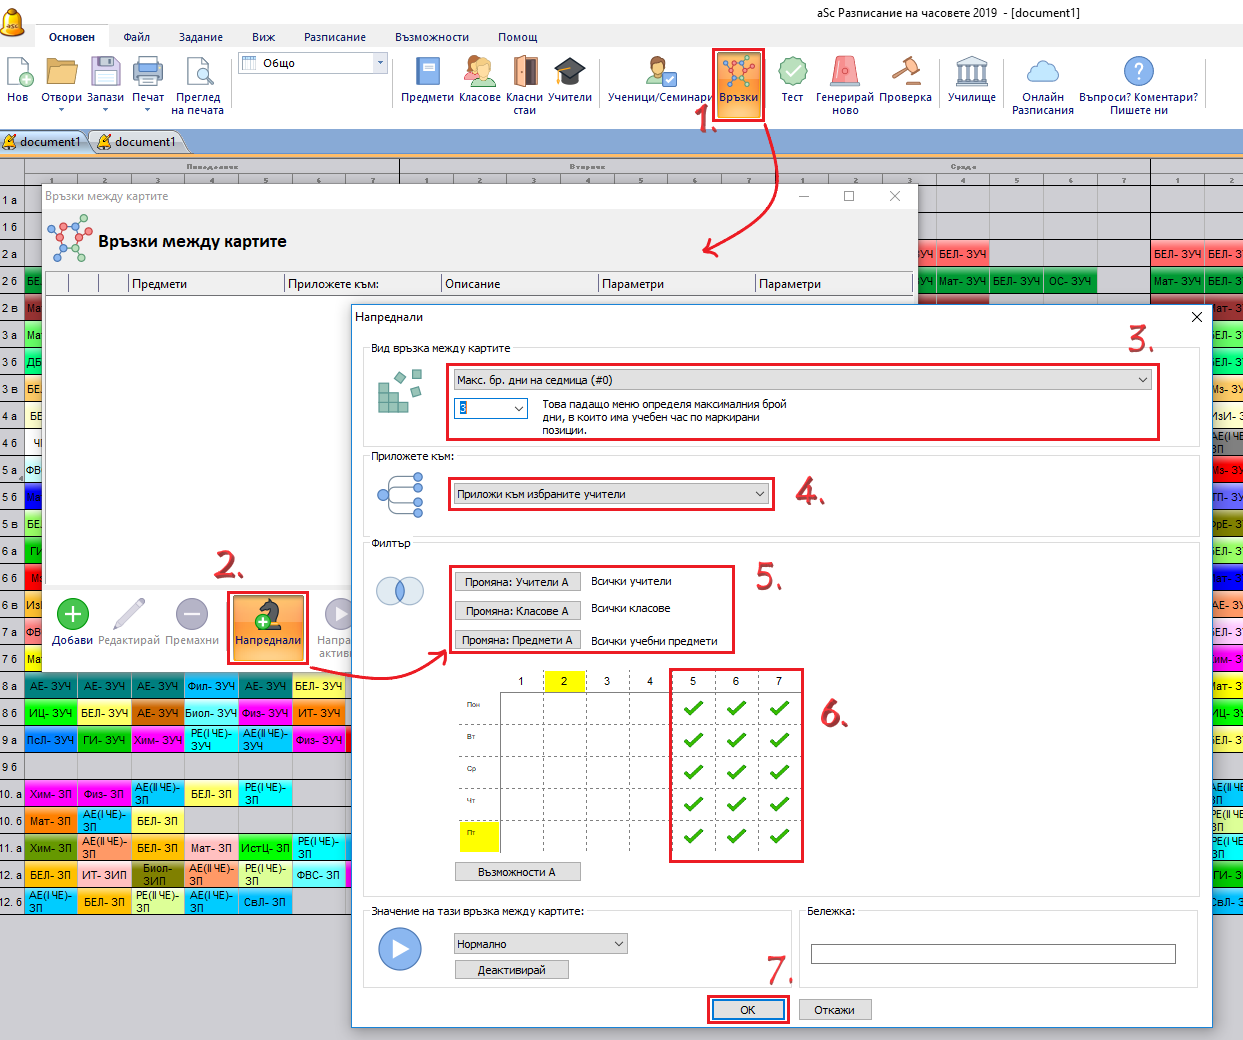Expand the Нормално importance dropdown
The image size is (1243, 1040).
540,944
